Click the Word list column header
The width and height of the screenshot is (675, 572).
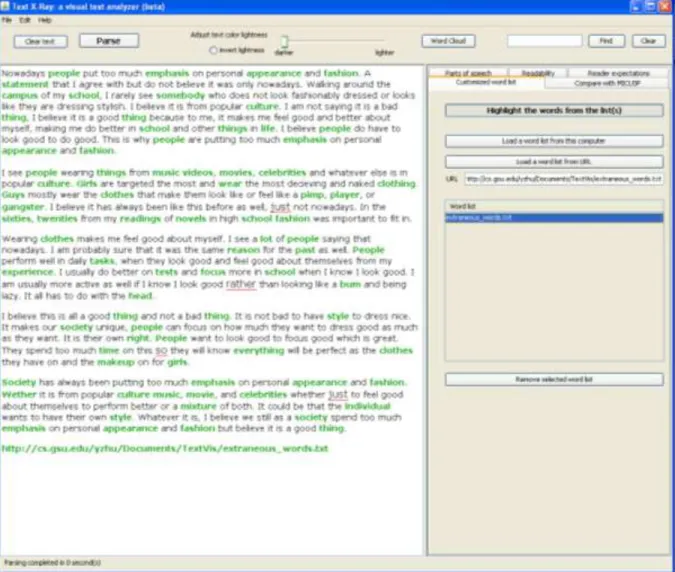554,207
